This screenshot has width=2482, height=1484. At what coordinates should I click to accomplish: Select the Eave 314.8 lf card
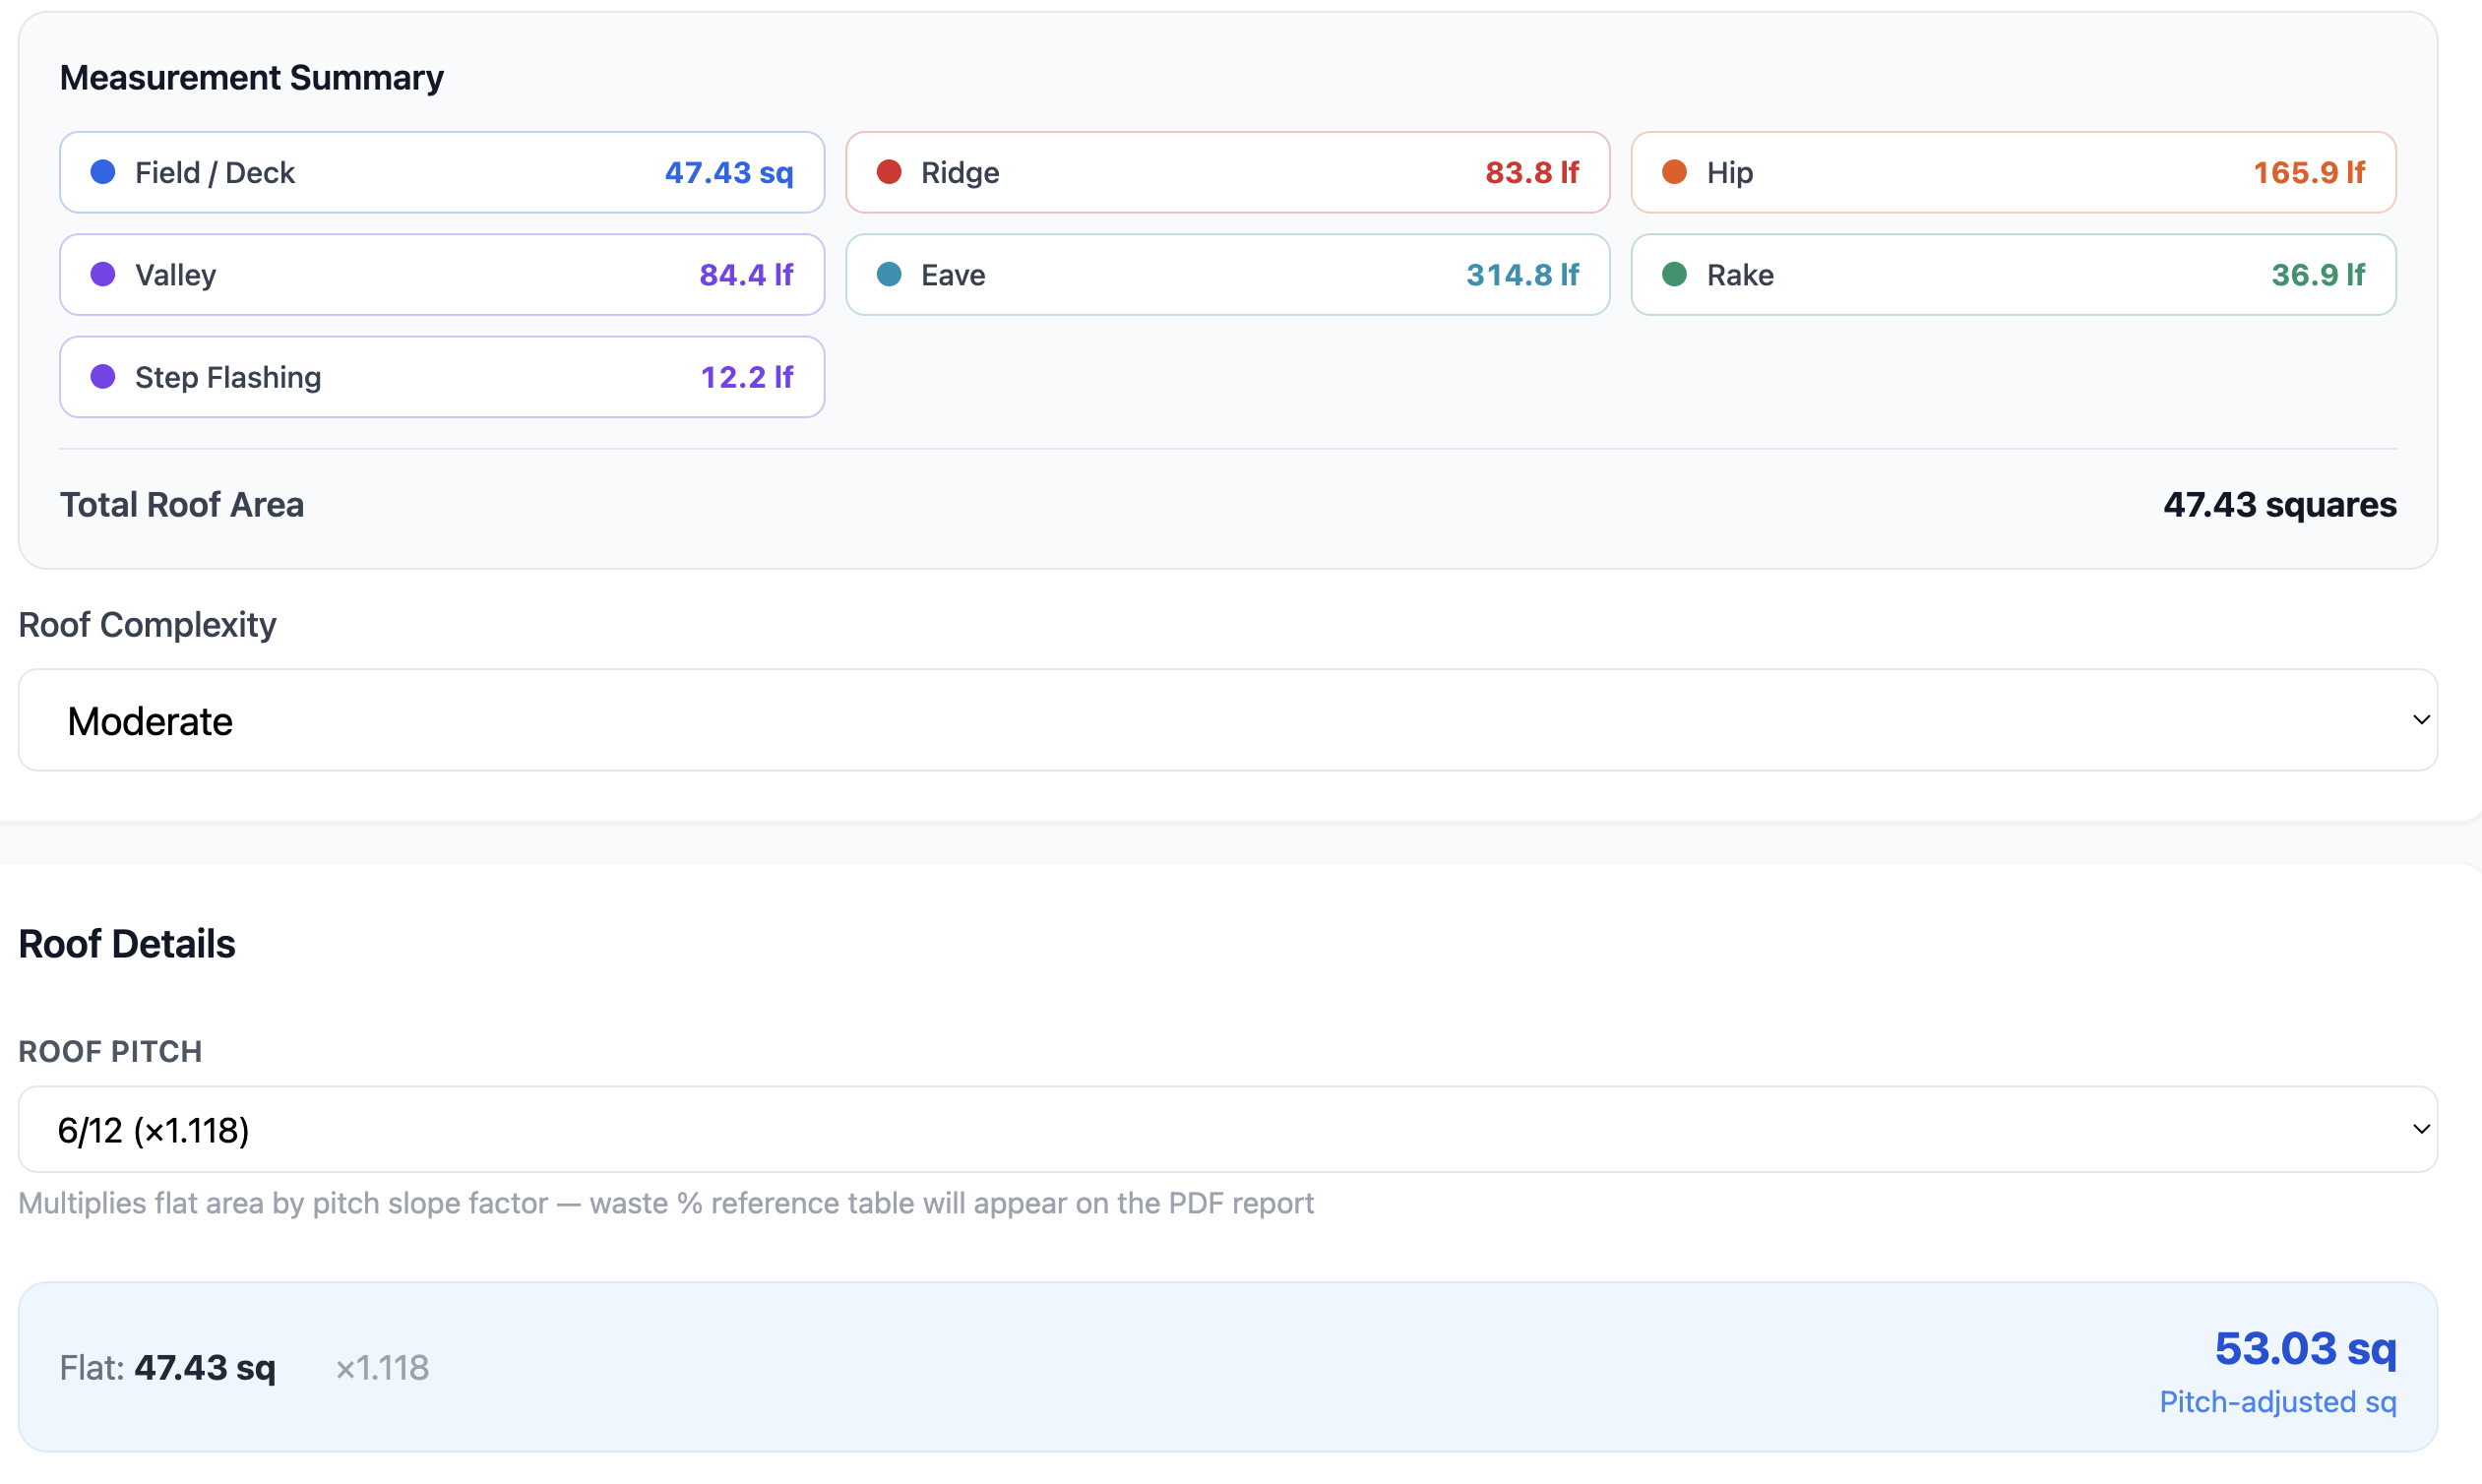[1227, 274]
